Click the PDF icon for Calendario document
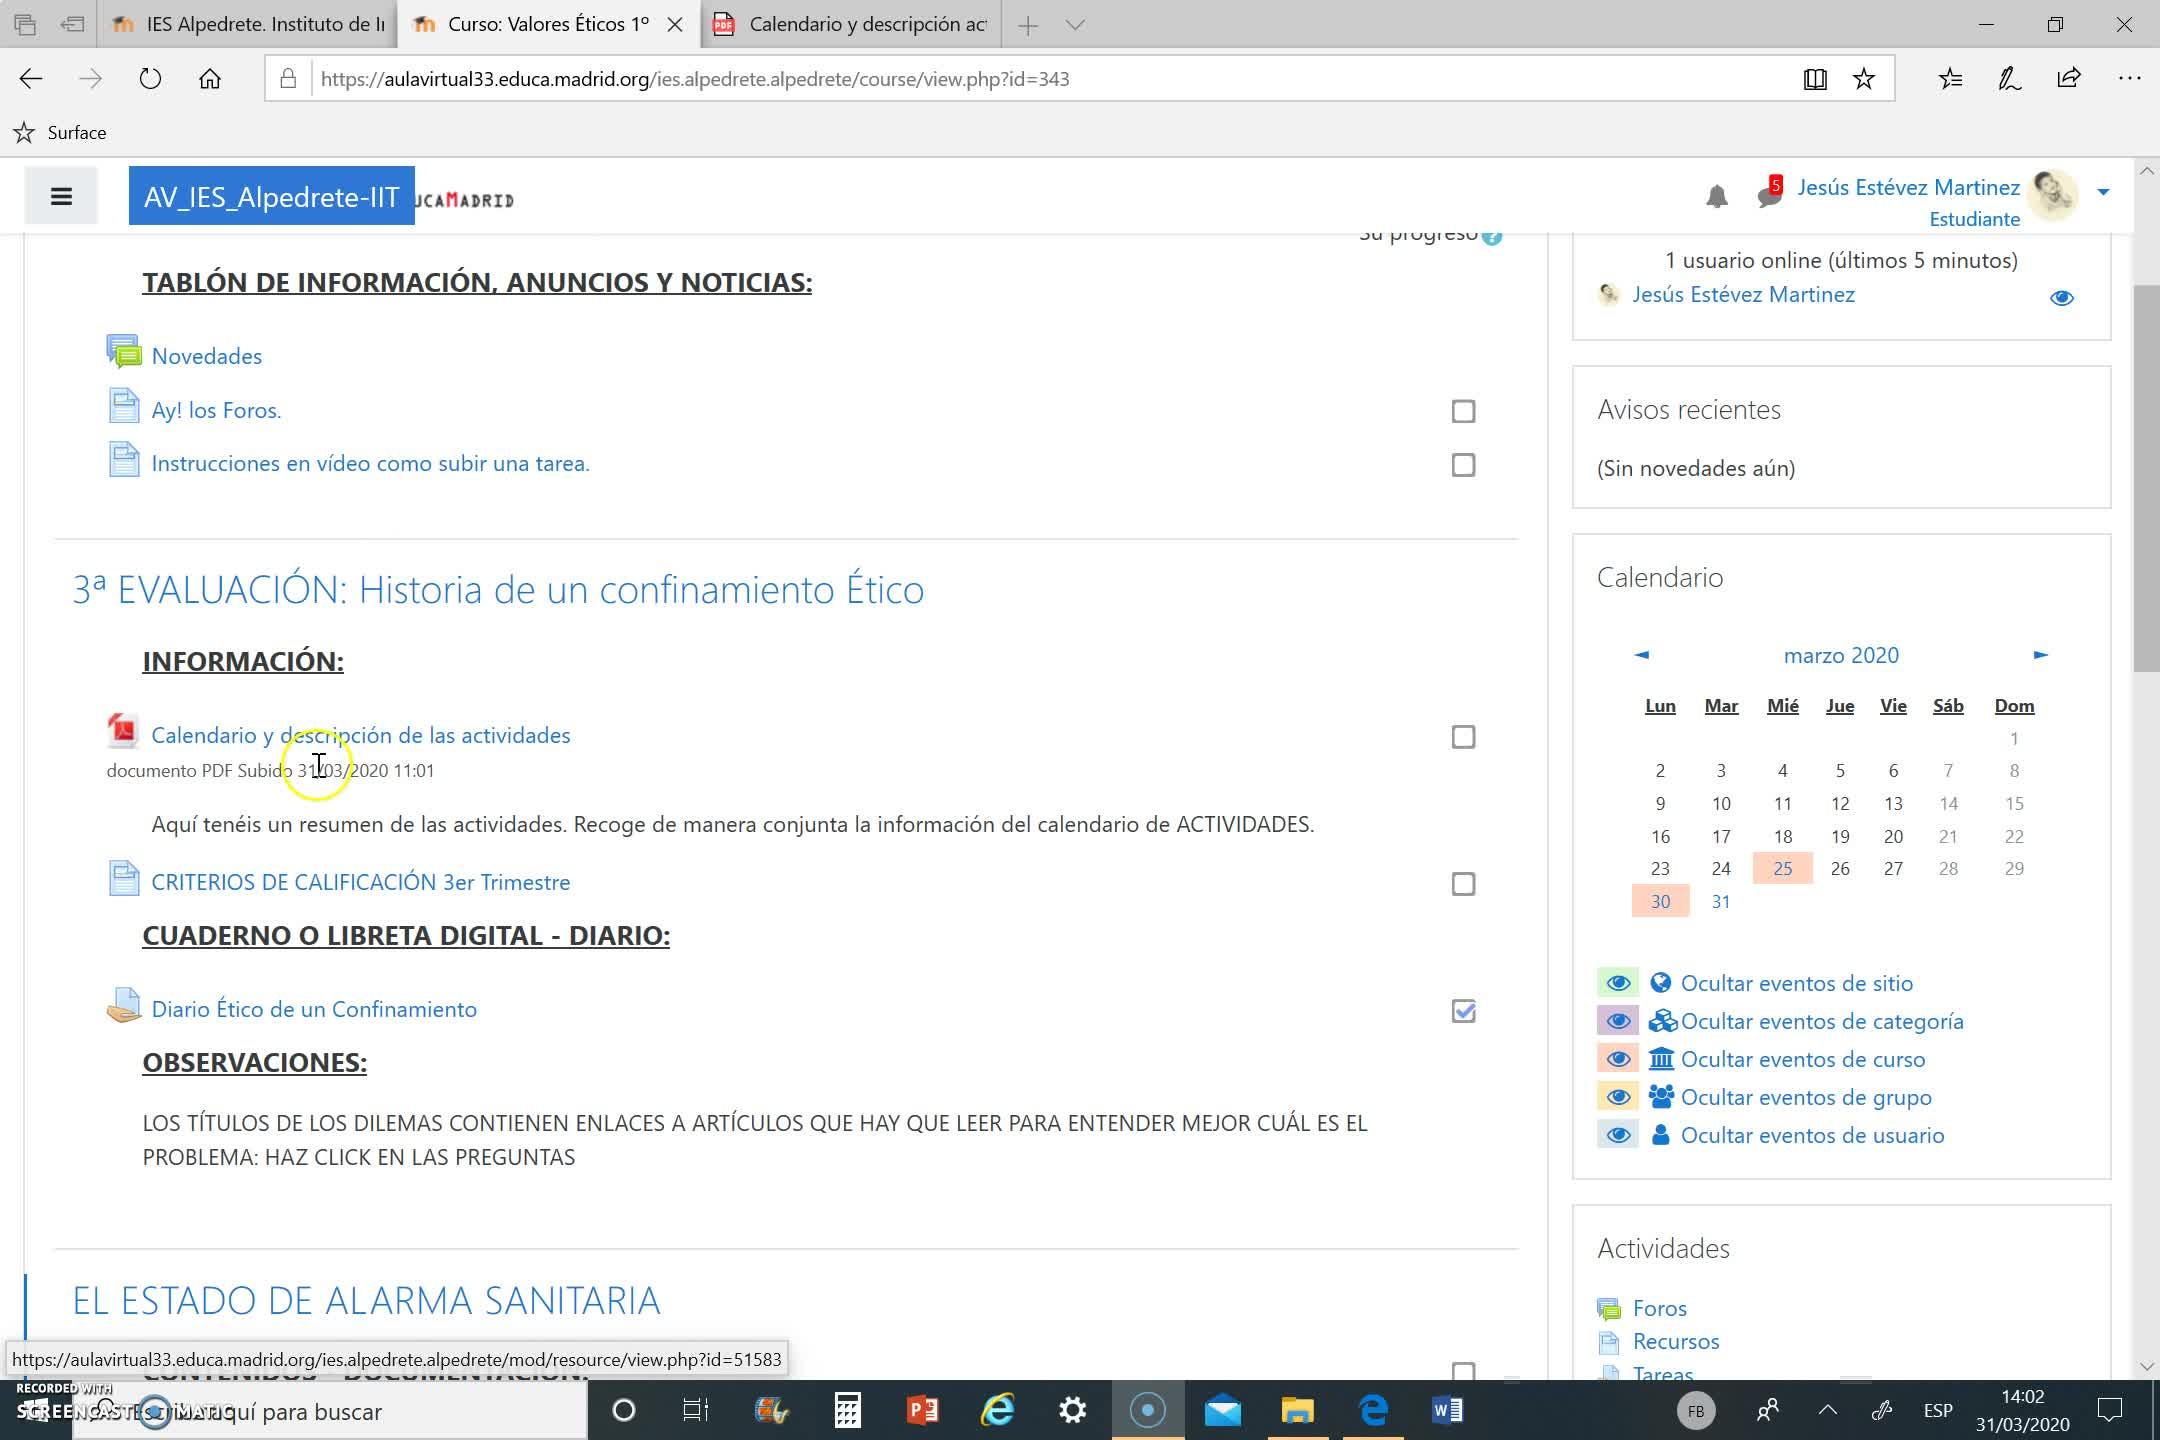The height and width of the screenshot is (1440, 2160). click(123, 732)
